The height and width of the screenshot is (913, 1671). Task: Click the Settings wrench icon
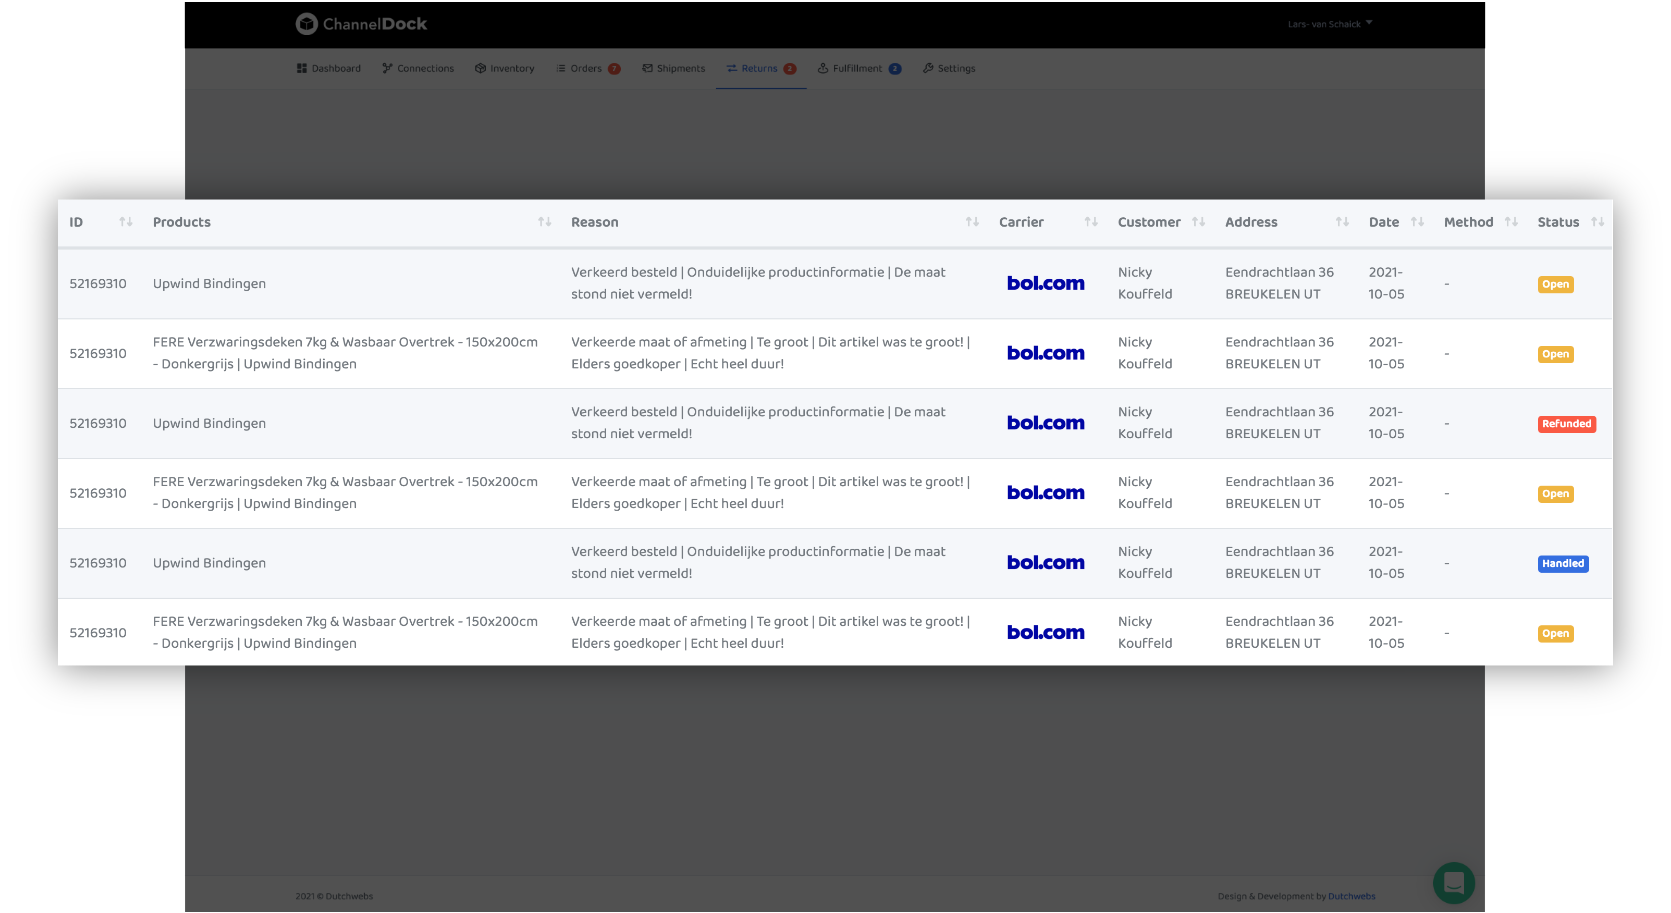pos(928,69)
